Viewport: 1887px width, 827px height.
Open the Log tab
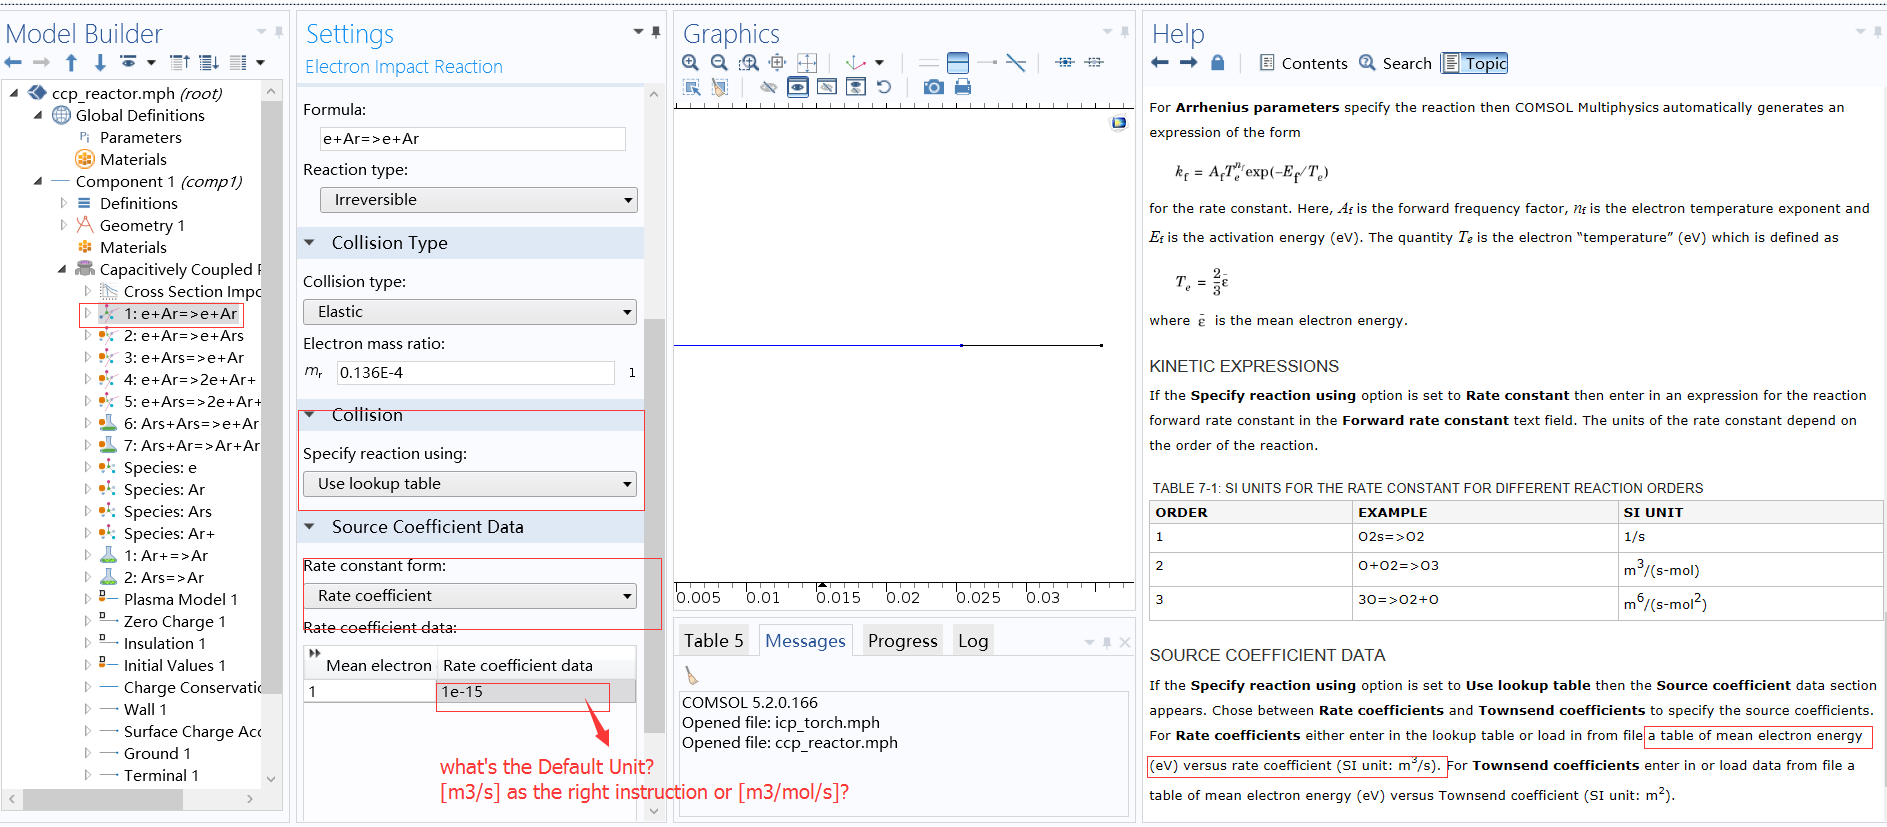(x=972, y=641)
